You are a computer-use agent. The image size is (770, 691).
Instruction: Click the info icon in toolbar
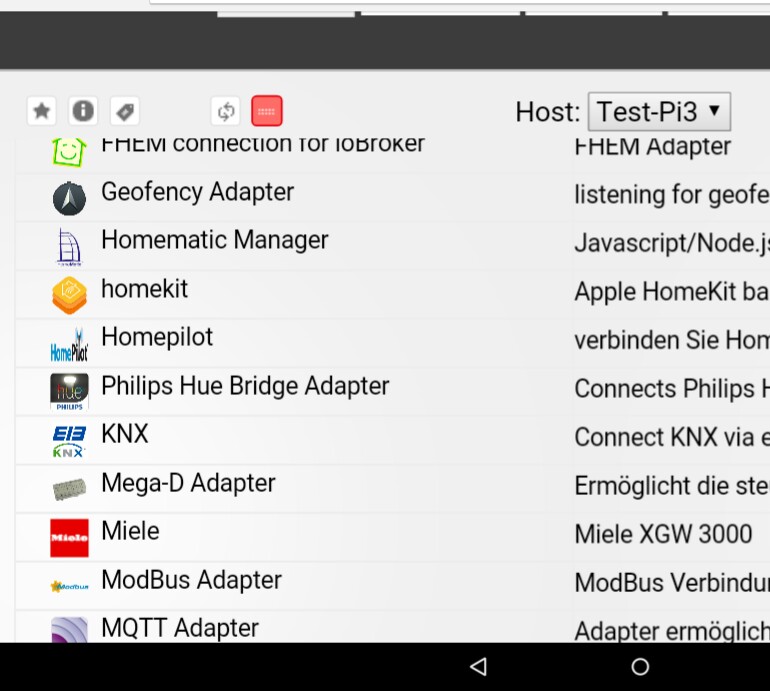coord(83,111)
